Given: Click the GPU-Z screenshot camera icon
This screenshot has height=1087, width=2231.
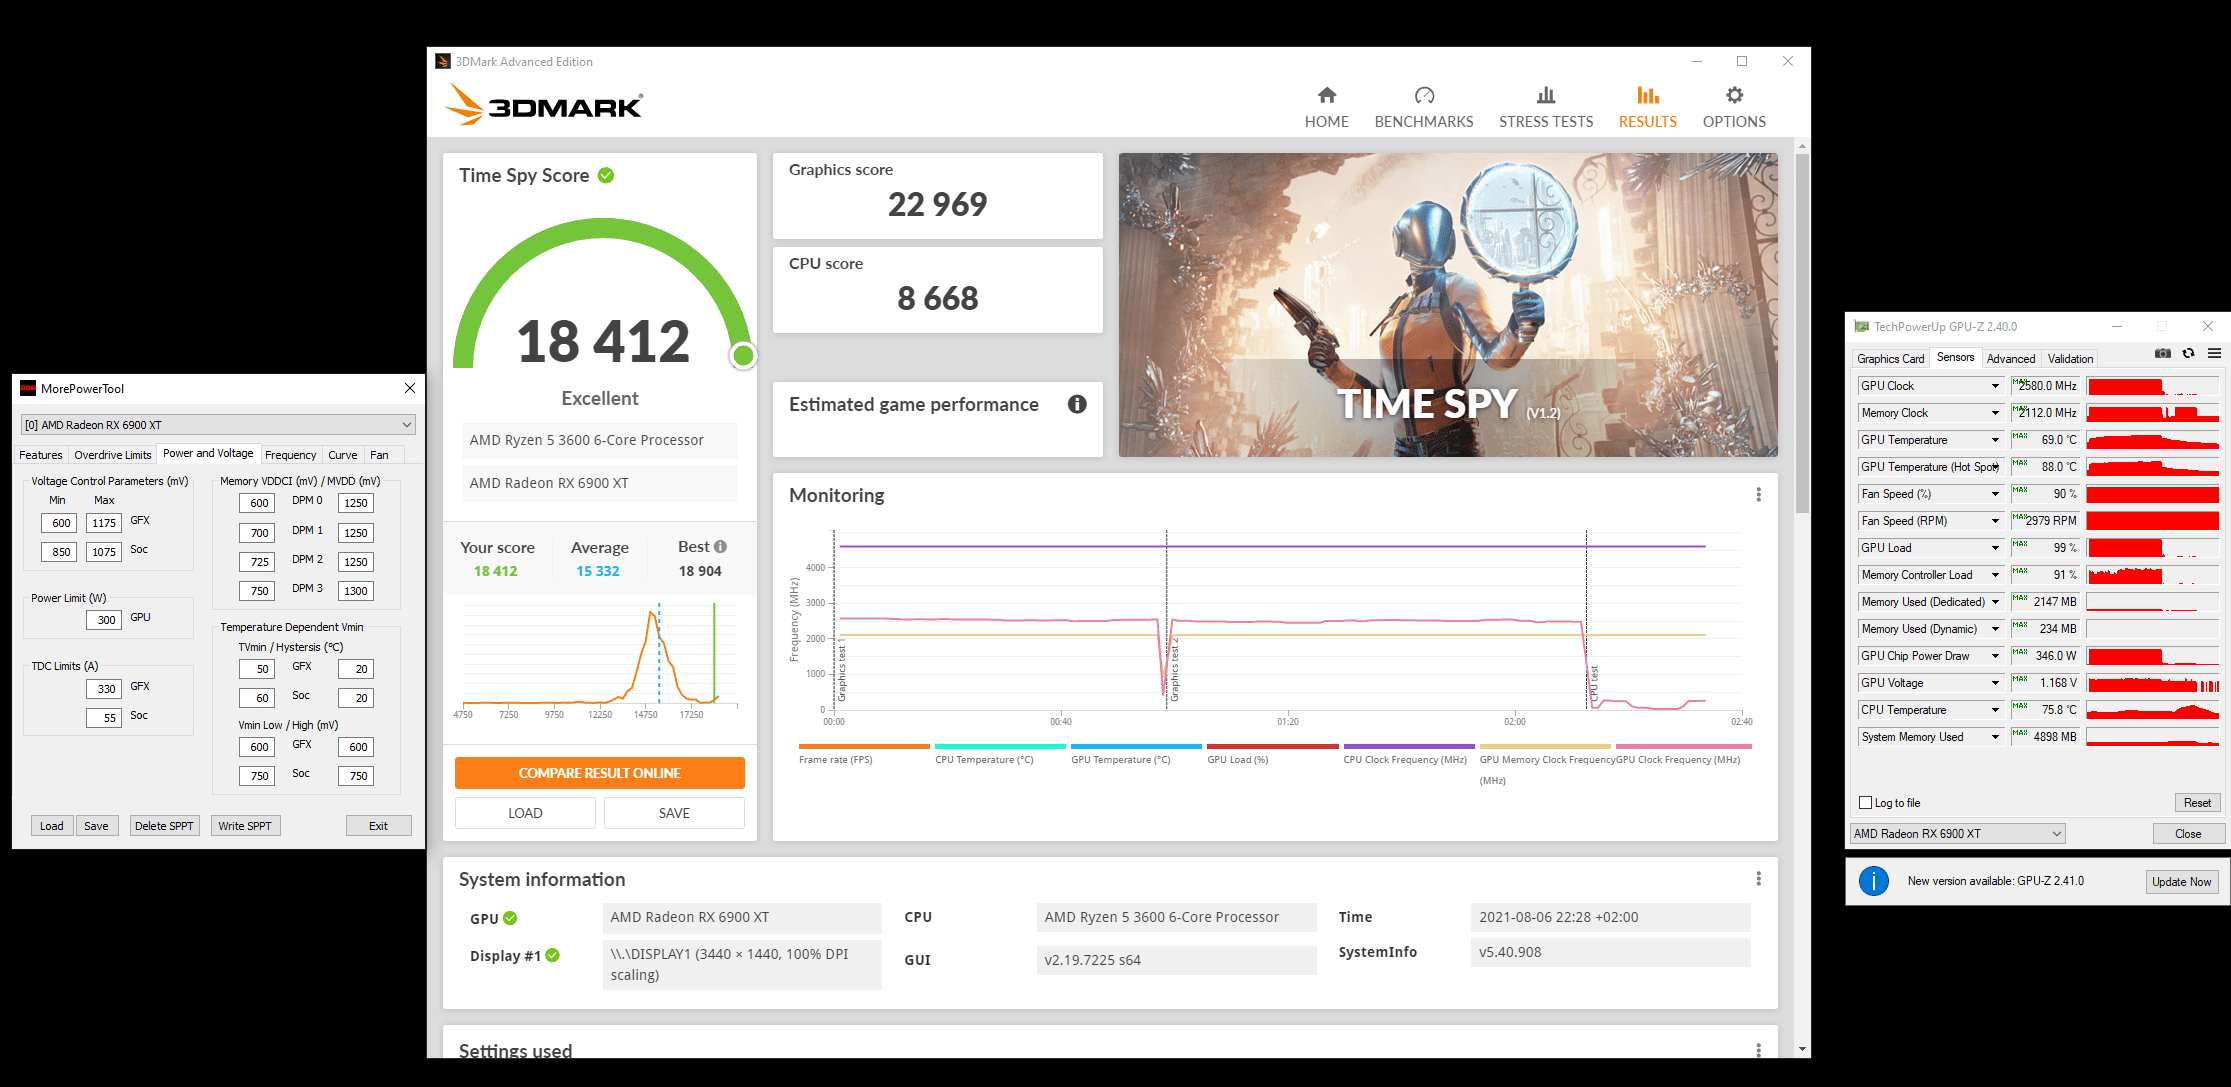Looking at the screenshot, I should tap(2162, 354).
